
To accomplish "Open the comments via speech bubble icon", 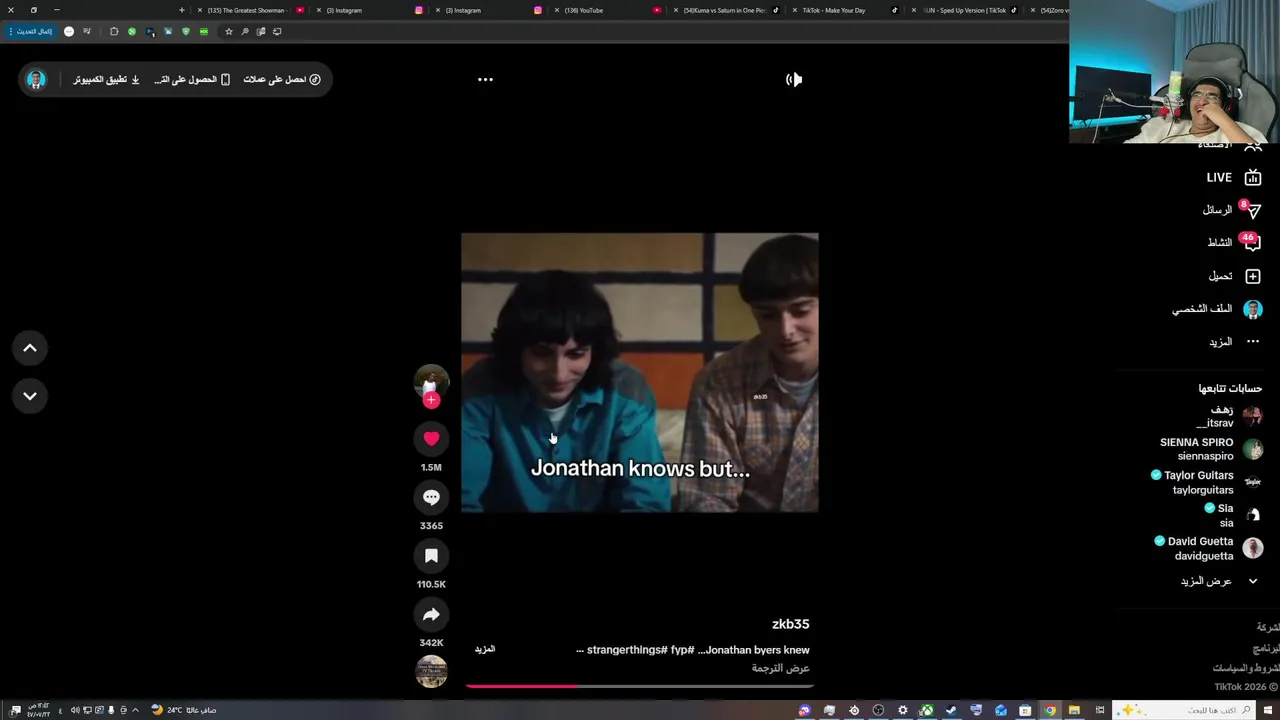I will coord(431,497).
